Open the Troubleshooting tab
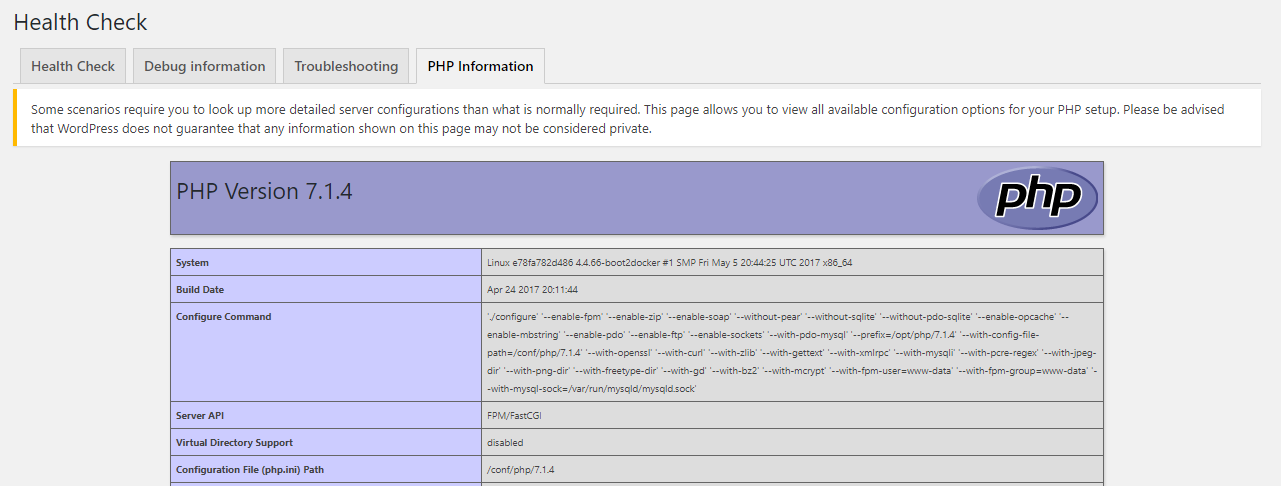1281x486 pixels. [x=346, y=66]
